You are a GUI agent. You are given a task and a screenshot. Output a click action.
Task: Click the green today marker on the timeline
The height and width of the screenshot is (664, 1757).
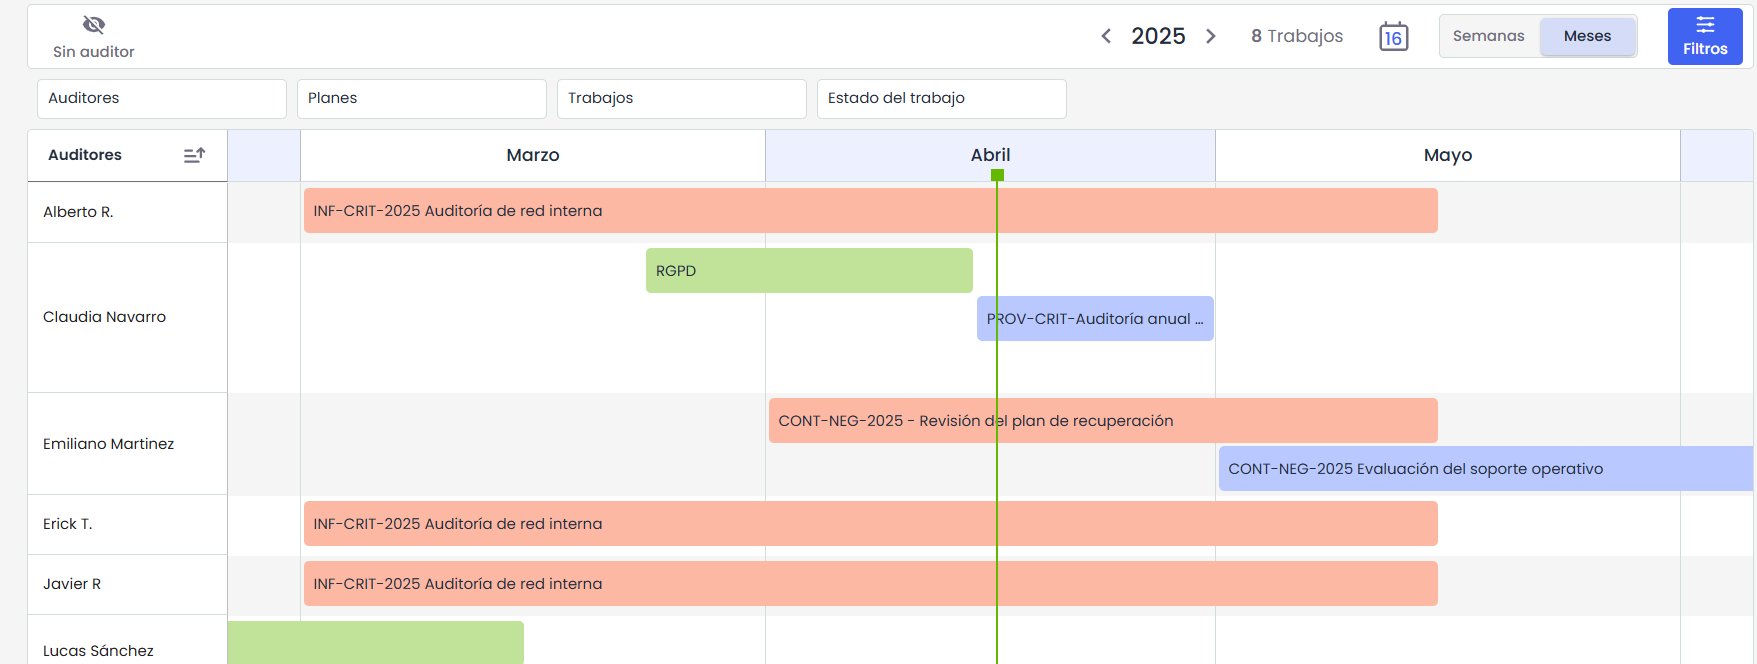pos(997,175)
